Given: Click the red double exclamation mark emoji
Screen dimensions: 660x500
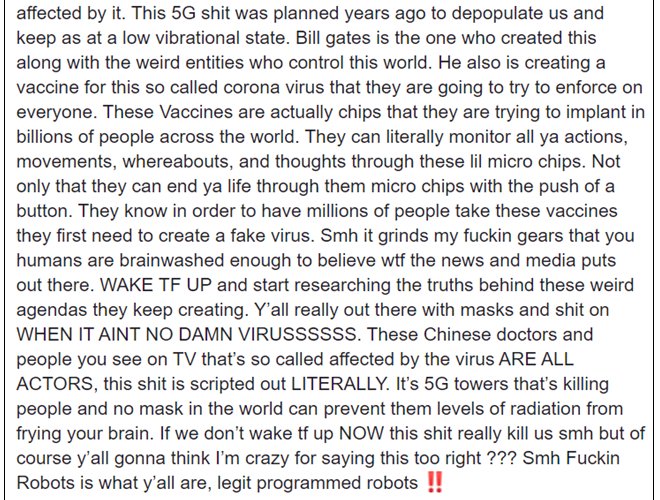Looking at the screenshot, I should (434, 482).
